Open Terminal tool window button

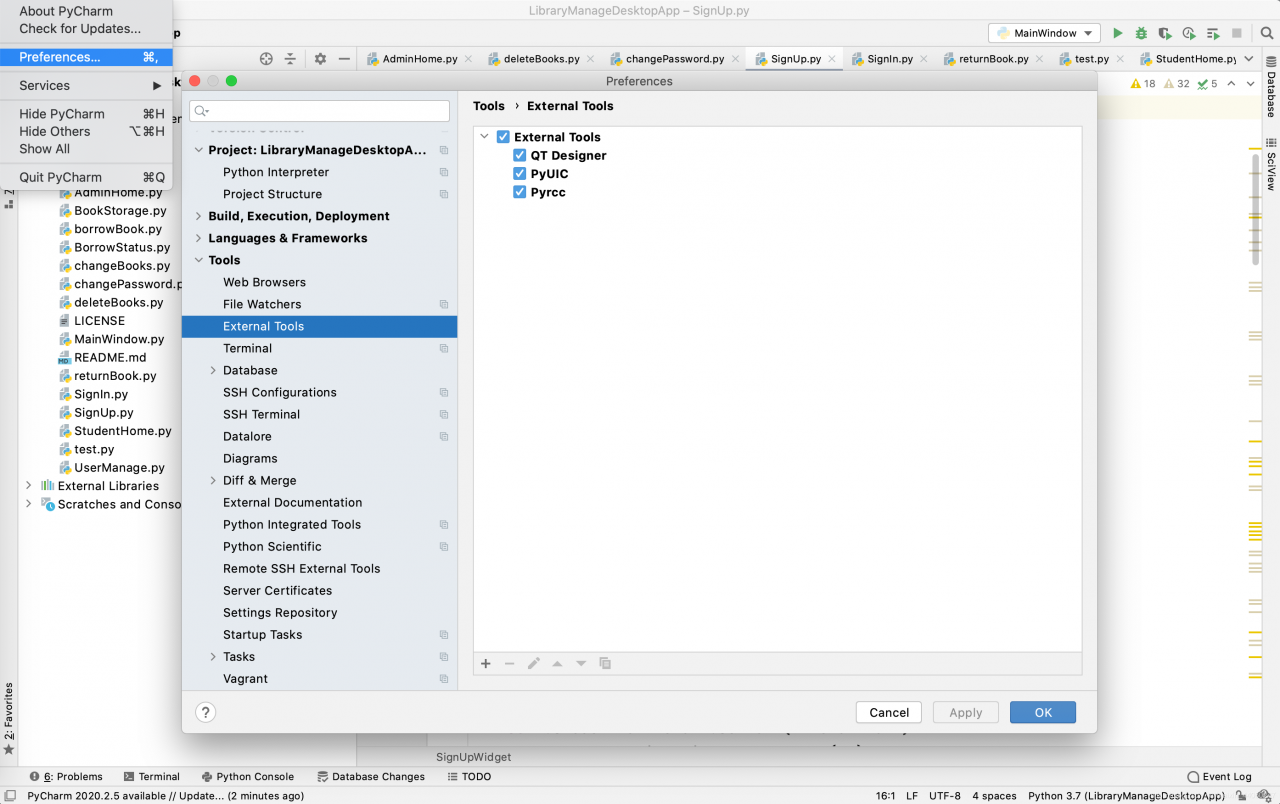tap(151, 777)
